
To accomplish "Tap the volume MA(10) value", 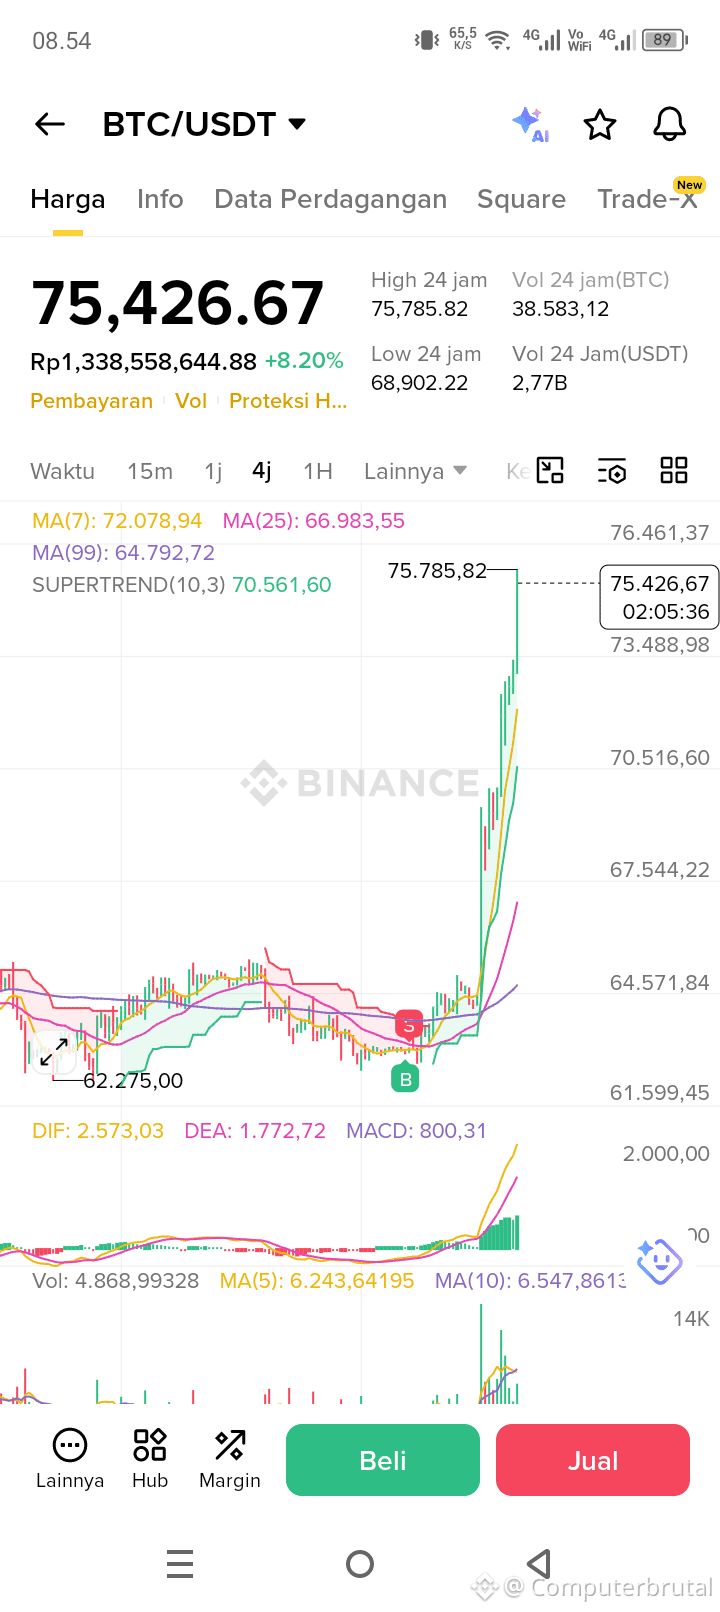I will [530, 1281].
